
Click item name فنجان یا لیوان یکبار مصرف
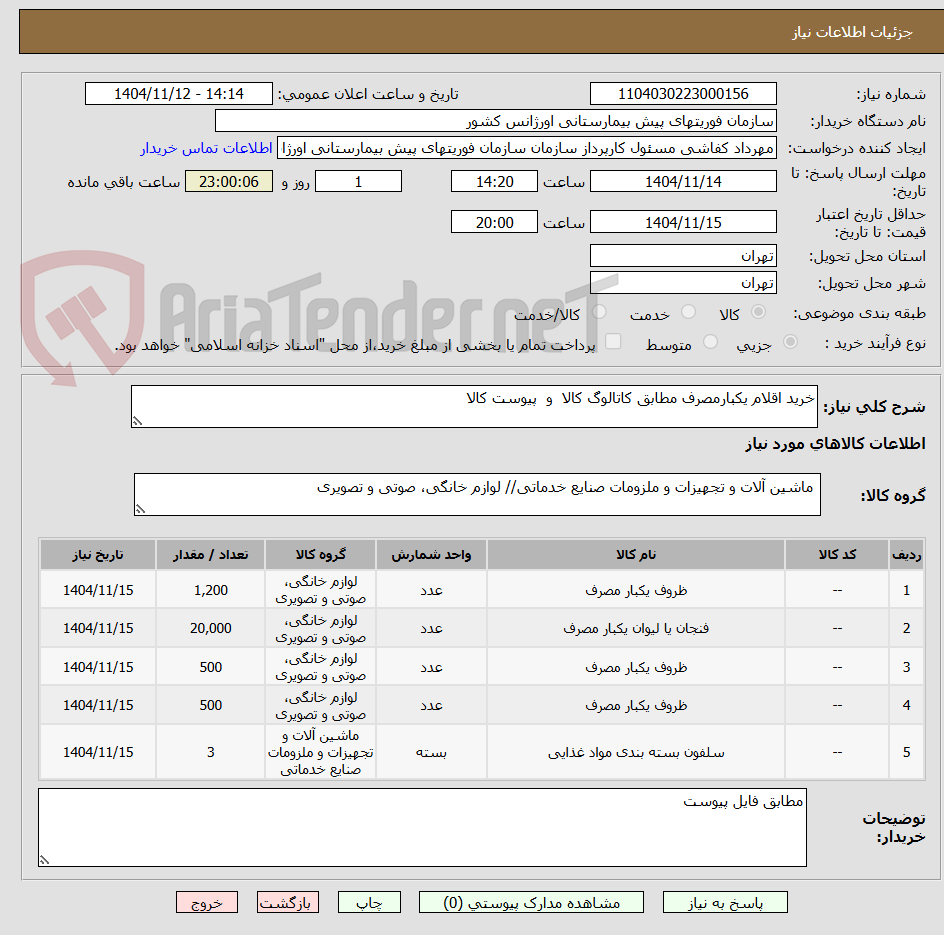[x=636, y=629]
